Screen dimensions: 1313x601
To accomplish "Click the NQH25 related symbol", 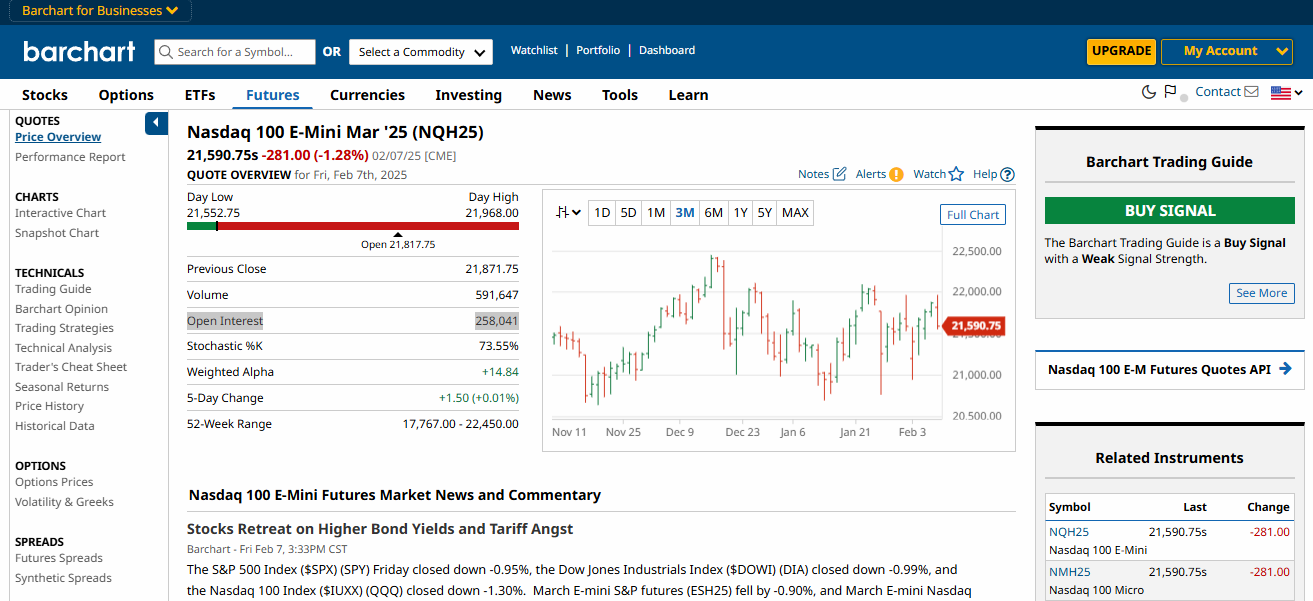I will [x=1069, y=532].
